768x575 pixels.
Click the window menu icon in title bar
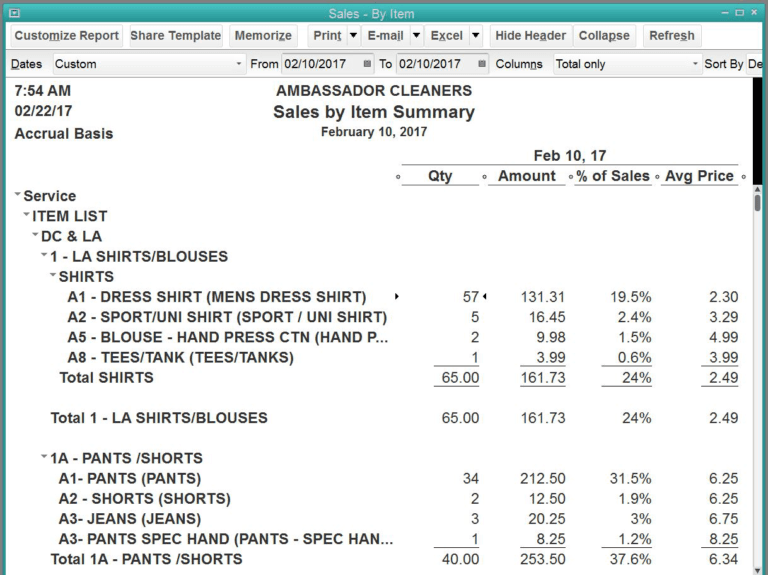(13, 12)
